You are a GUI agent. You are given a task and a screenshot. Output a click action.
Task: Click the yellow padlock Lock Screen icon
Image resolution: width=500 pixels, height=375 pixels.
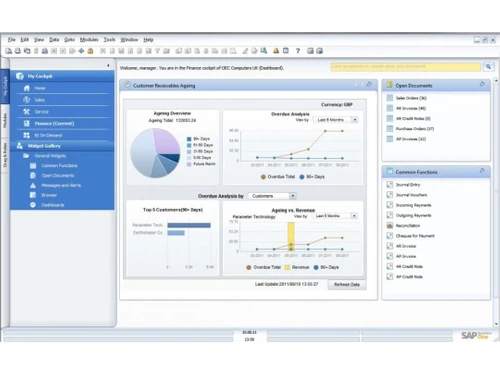click(x=90, y=51)
